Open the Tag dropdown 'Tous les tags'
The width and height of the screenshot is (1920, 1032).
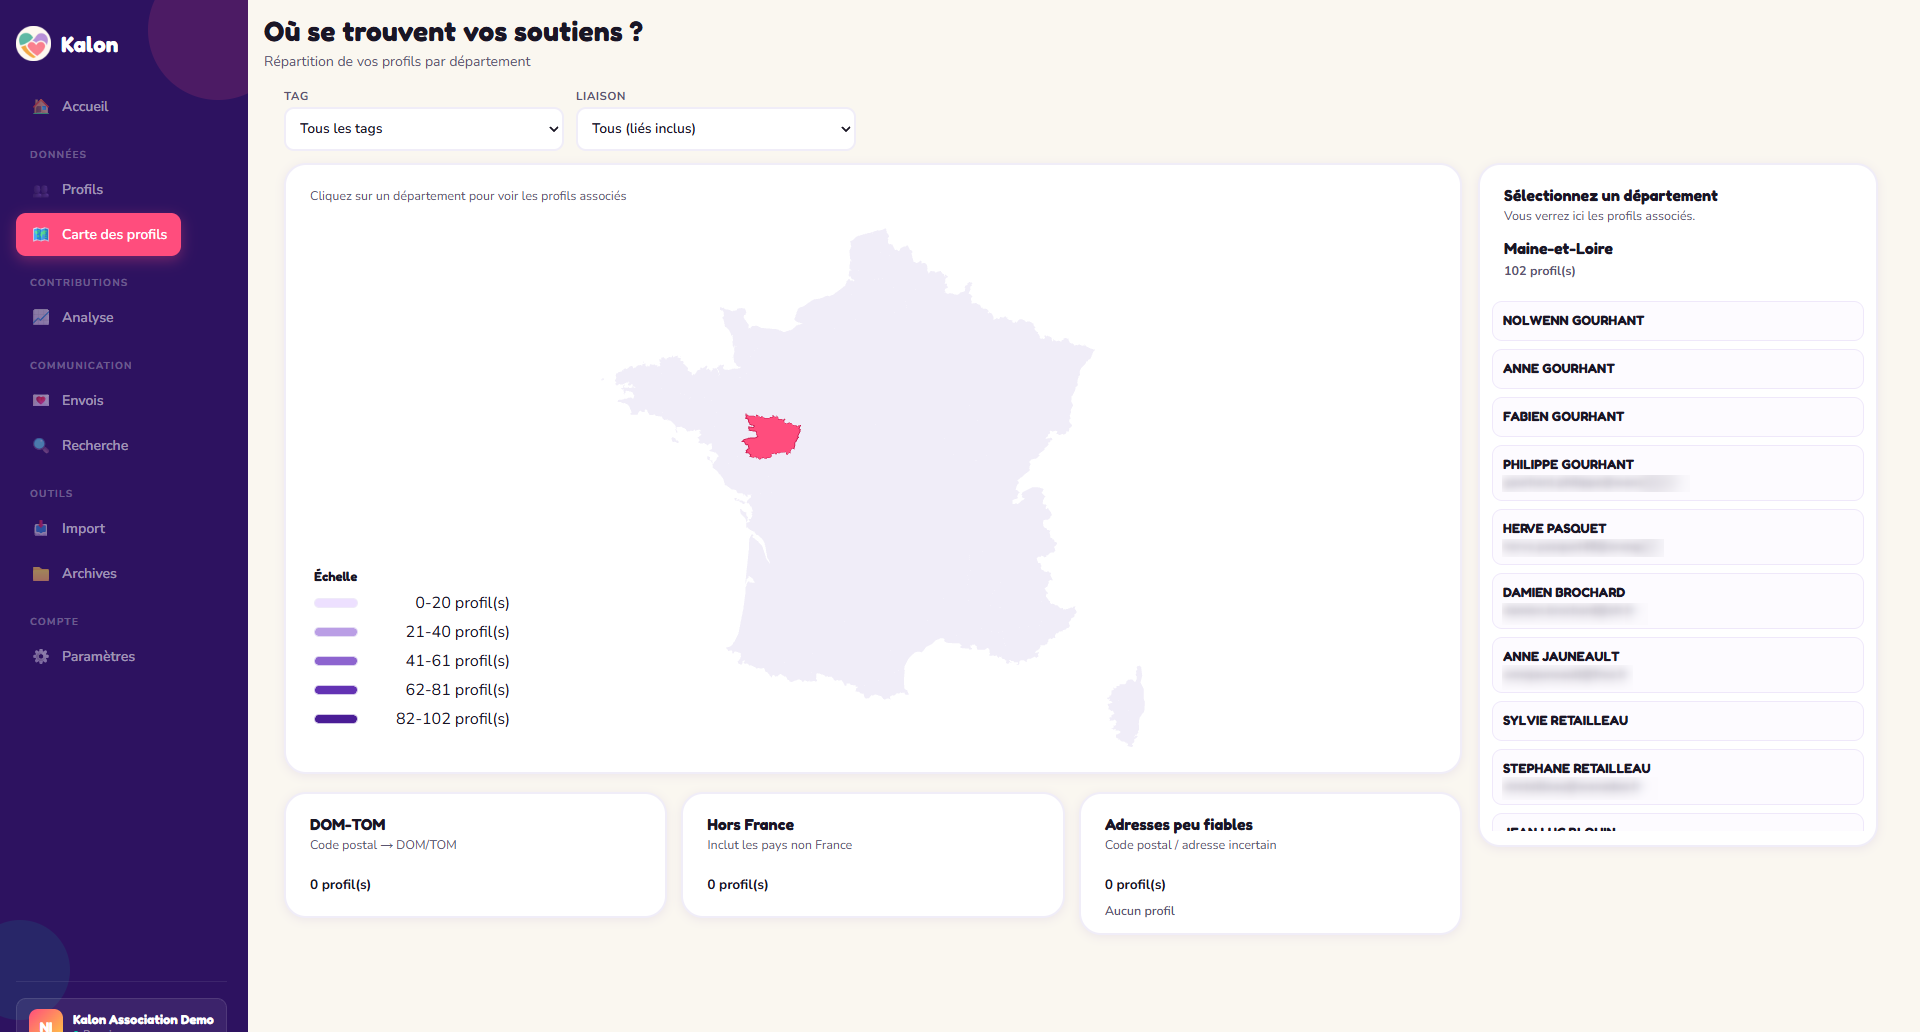(424, 129)
